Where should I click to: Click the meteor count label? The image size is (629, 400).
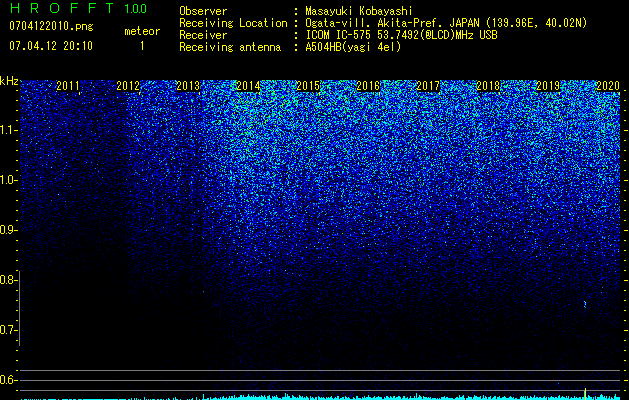click(x=142, y=31)
